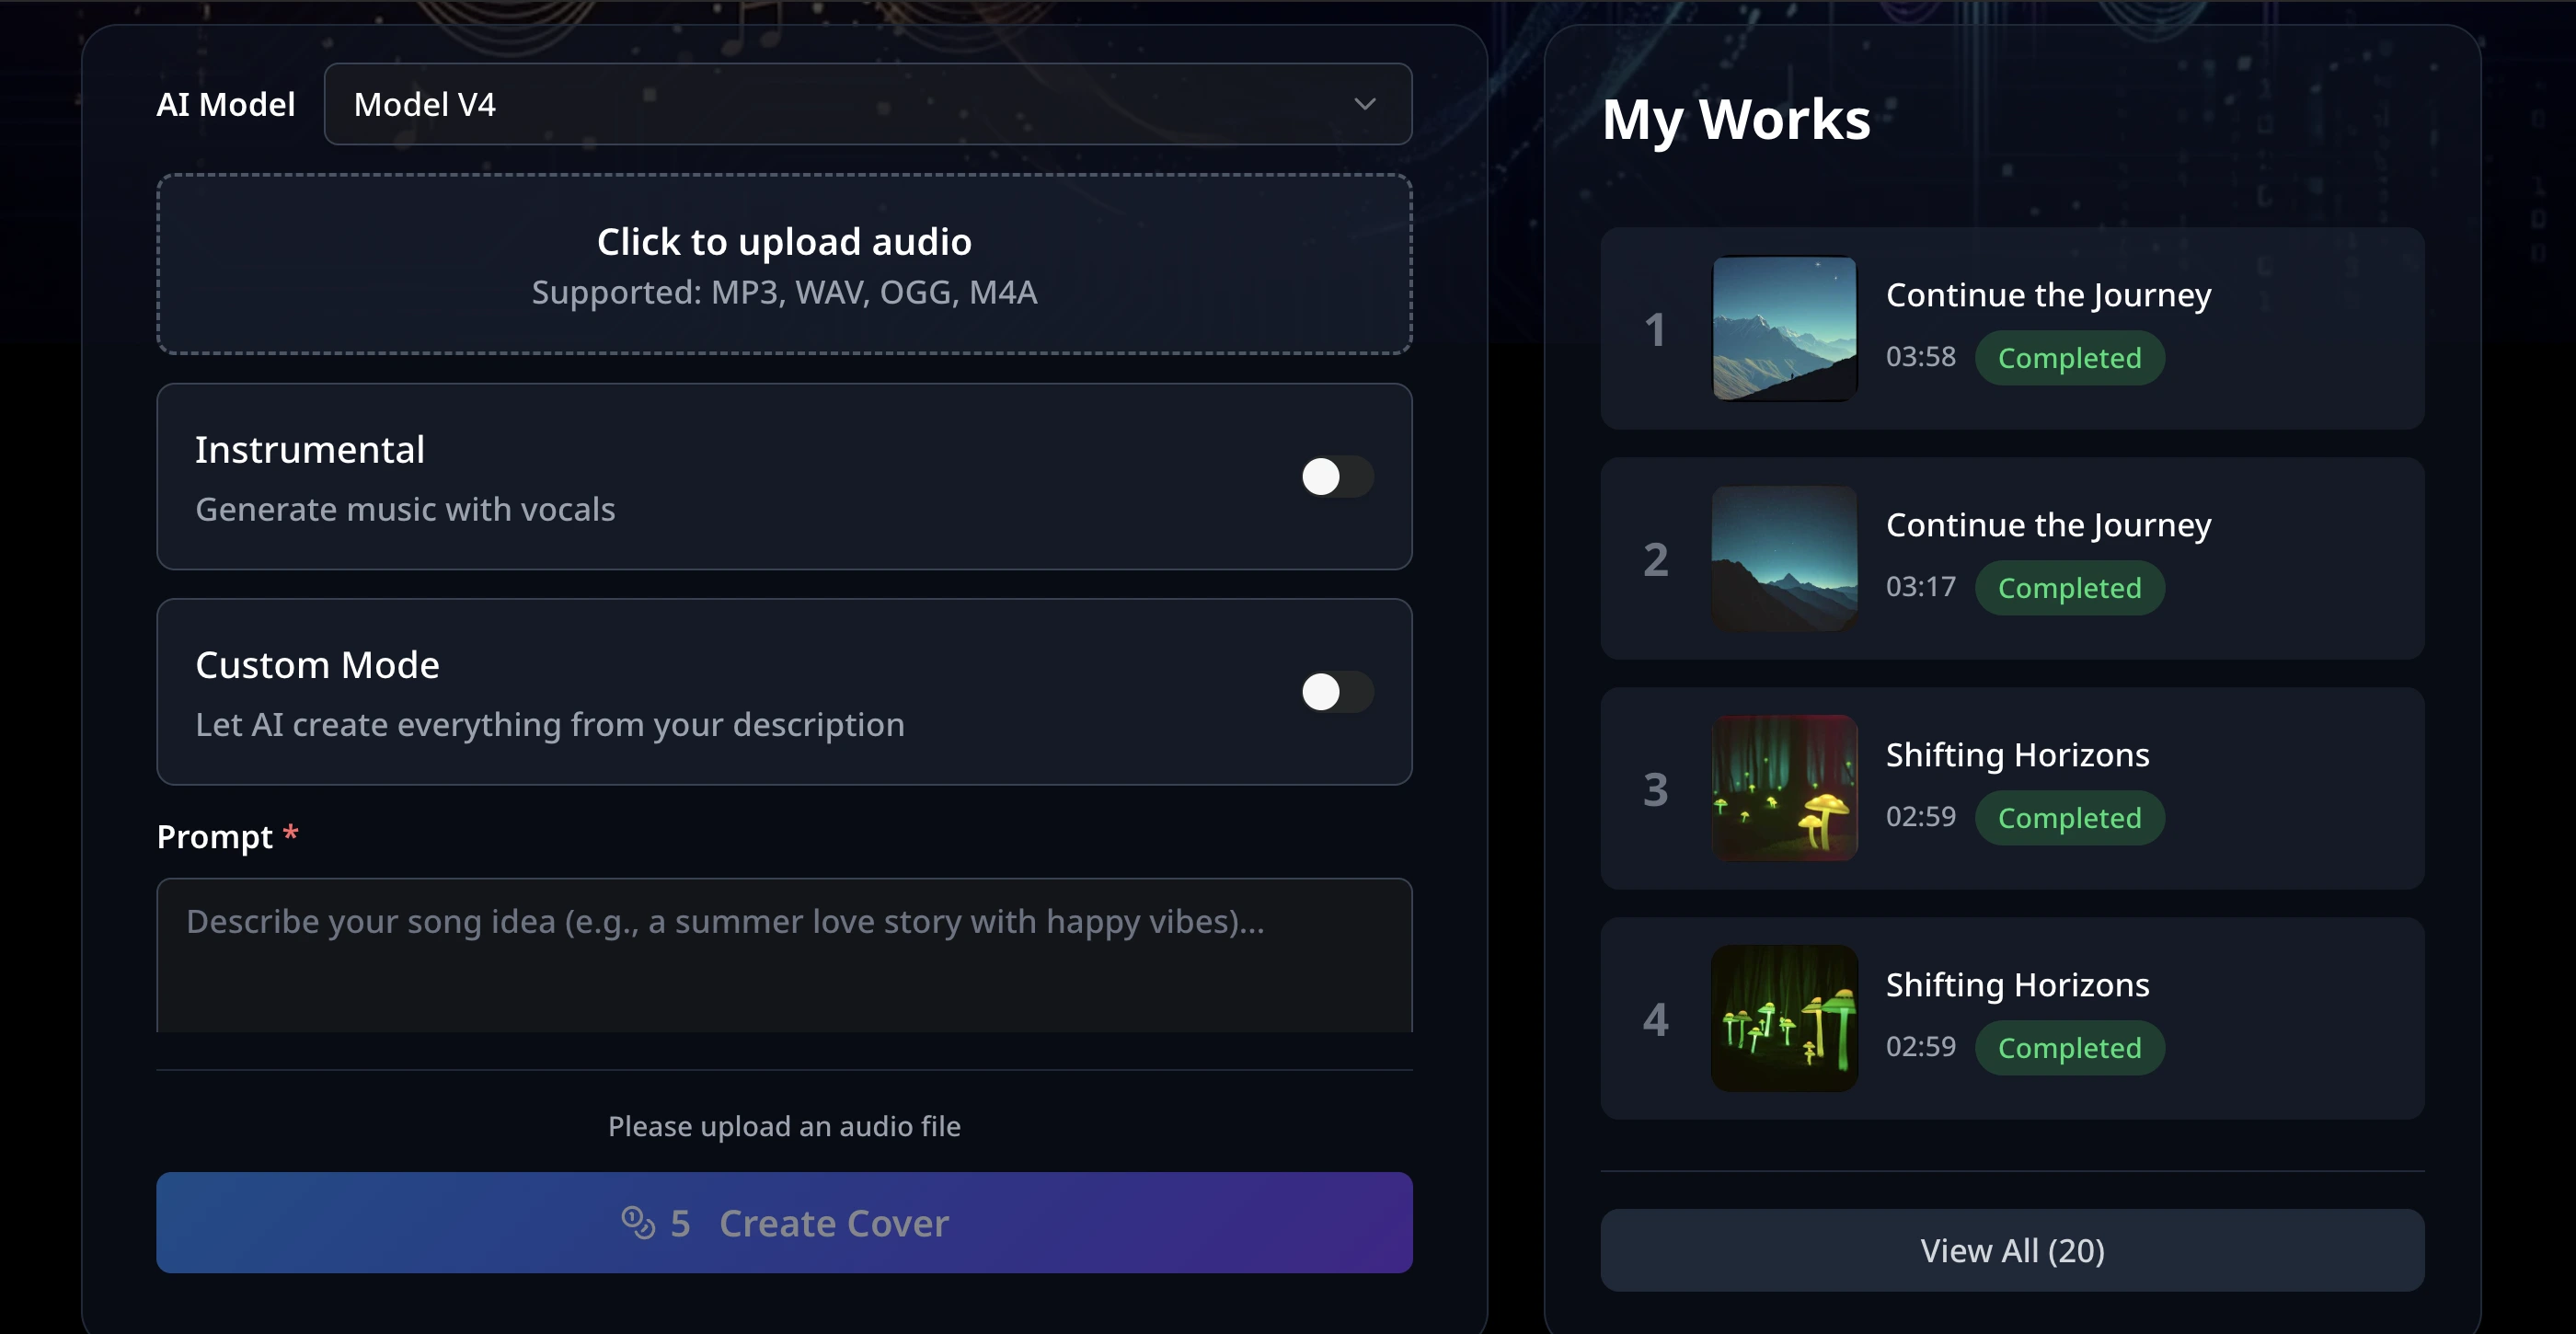Screen dimensions: 2576x1334
Task: Open the mountain artwork thumbnail for track 1
Action: tap(1784, 330)
